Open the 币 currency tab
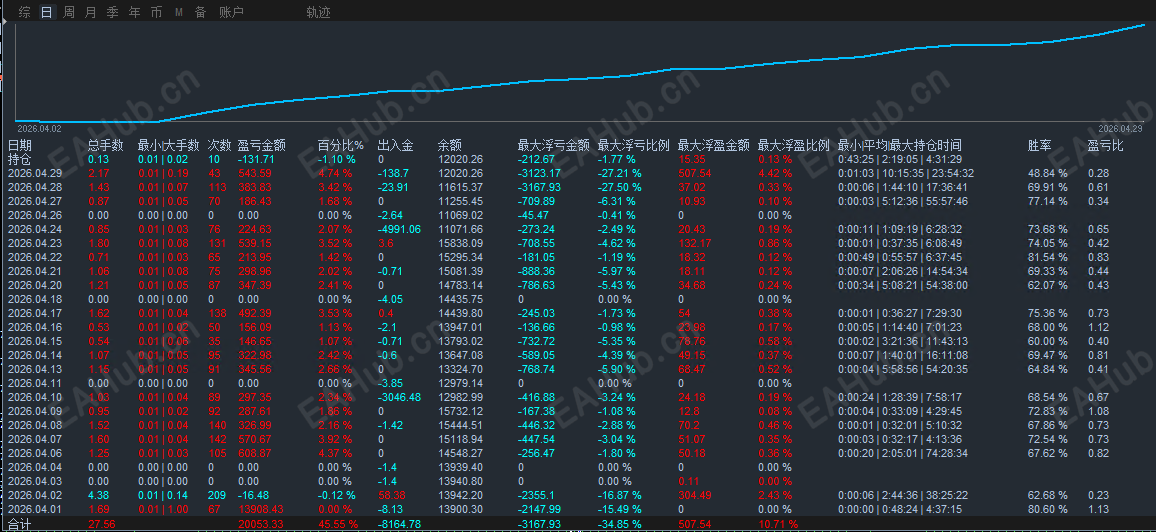 click(156, 12)
